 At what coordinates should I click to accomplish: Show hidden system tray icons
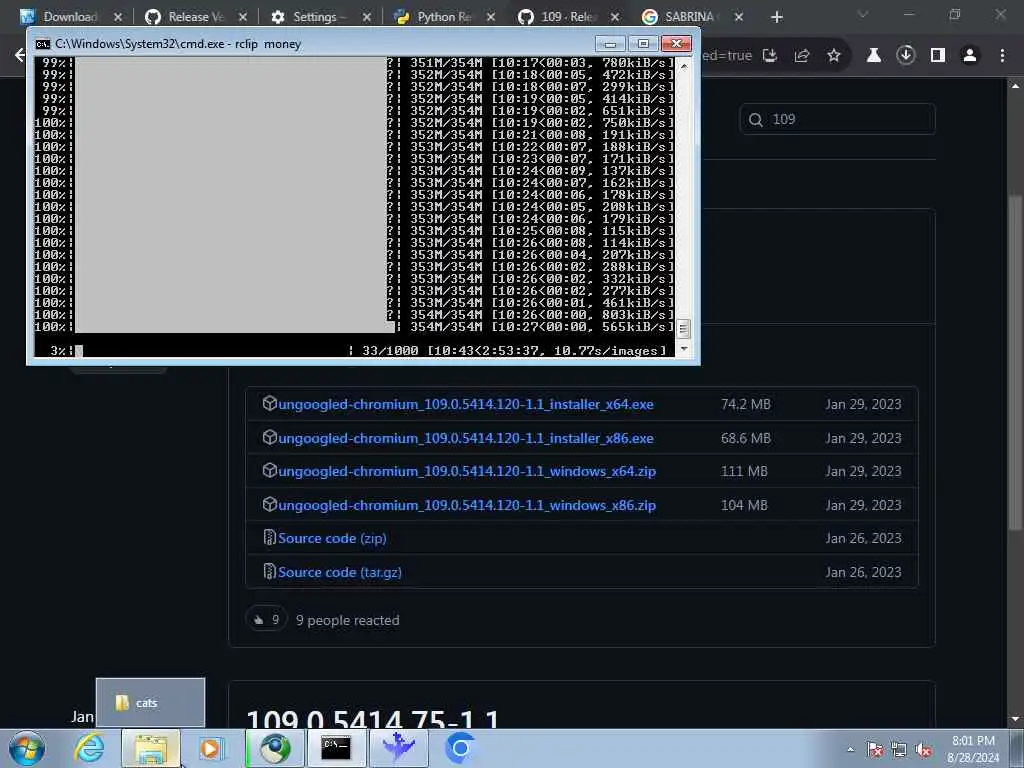point(850,750)
